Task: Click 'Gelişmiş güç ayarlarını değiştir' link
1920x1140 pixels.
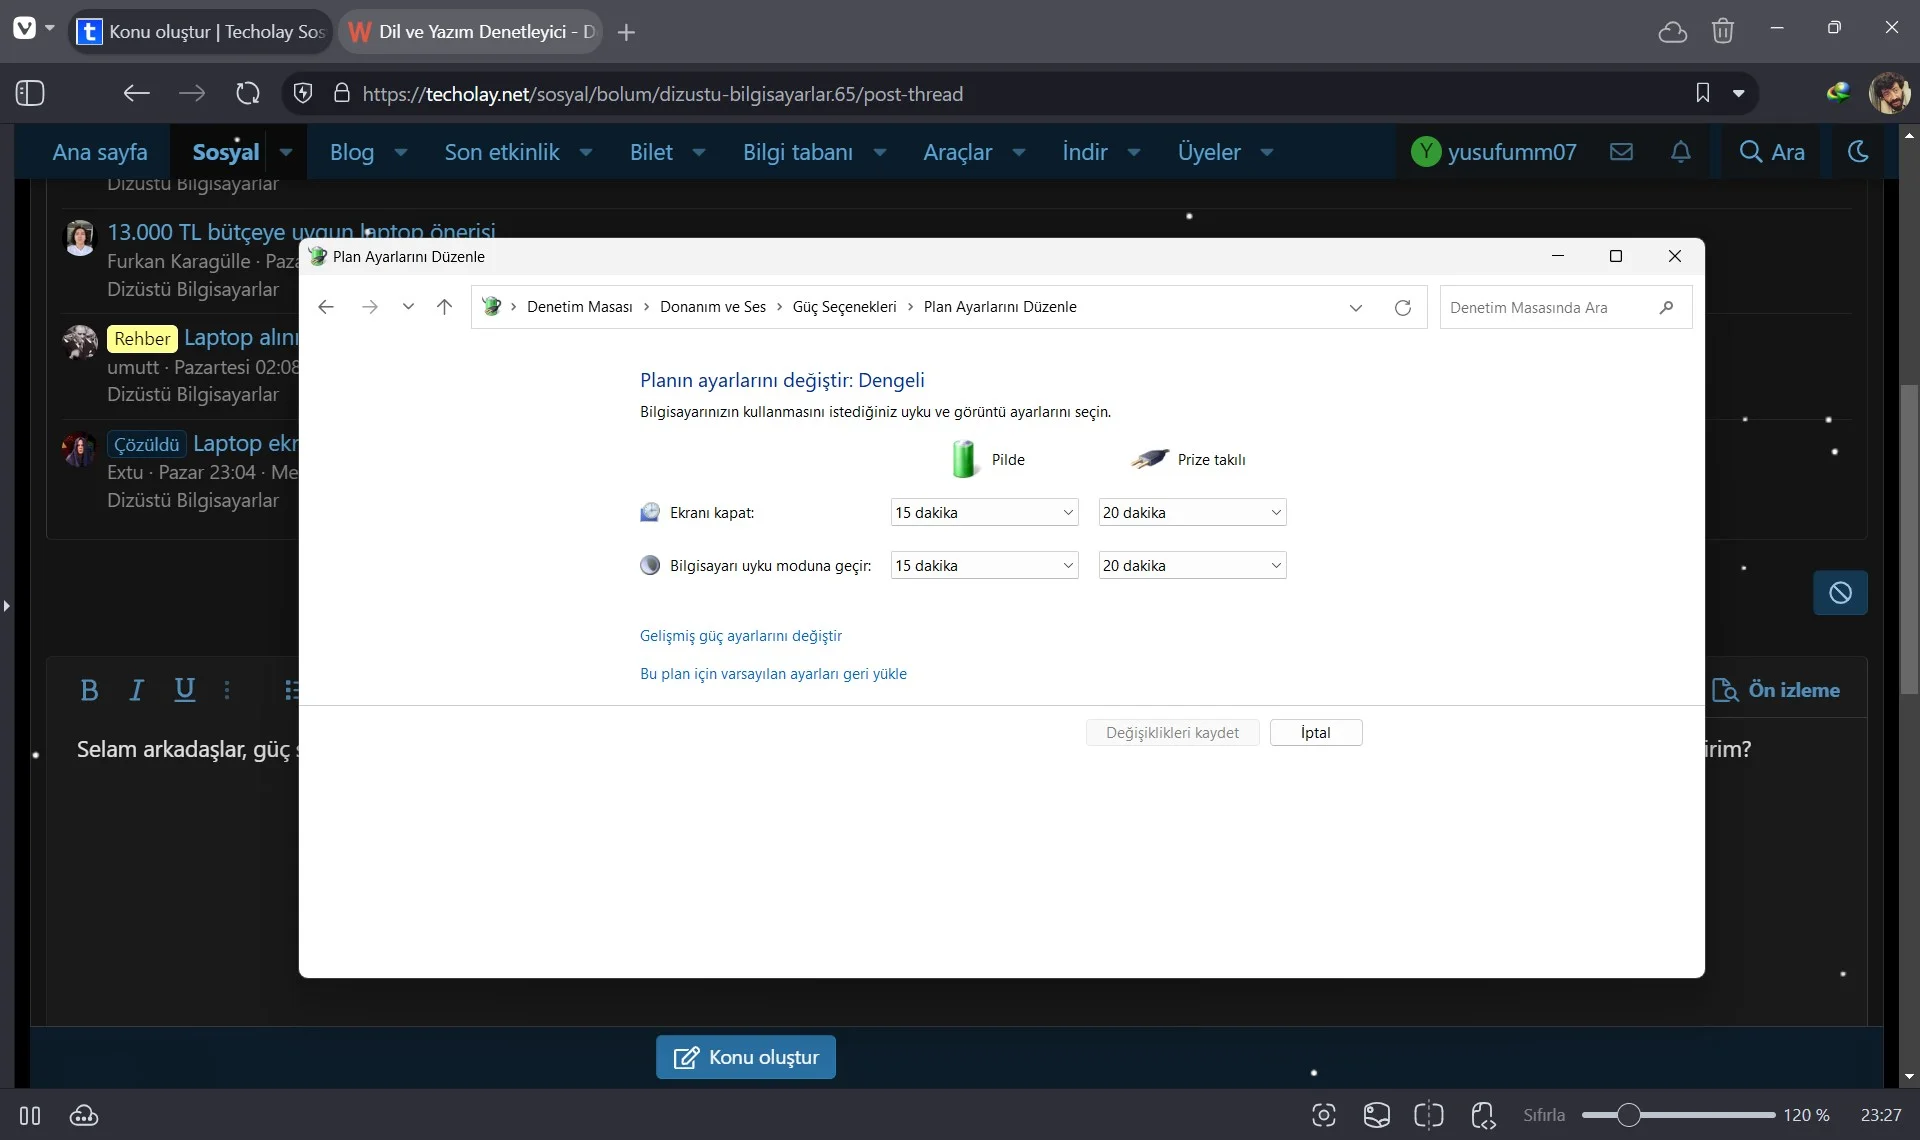Action: point(741,636)
